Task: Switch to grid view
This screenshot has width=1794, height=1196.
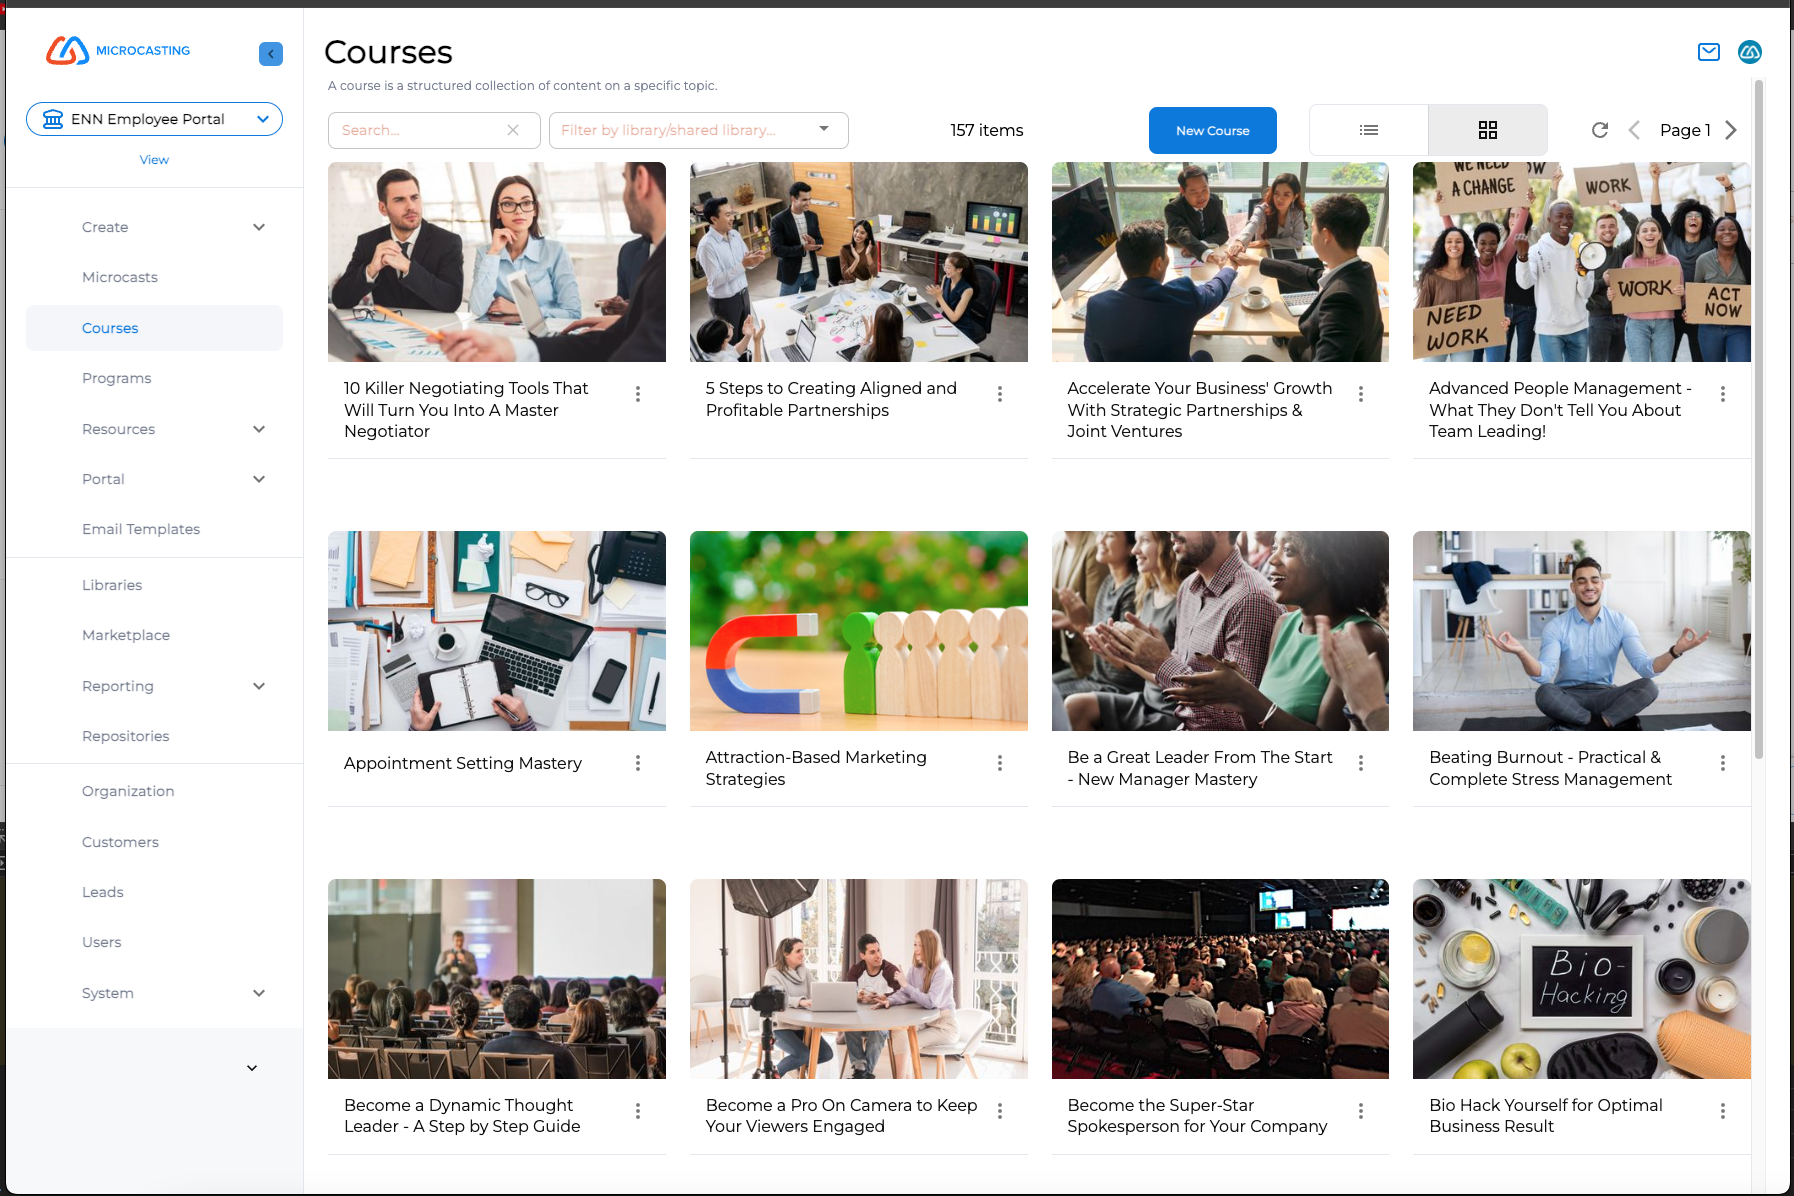Action: [x=1488, y=130]
